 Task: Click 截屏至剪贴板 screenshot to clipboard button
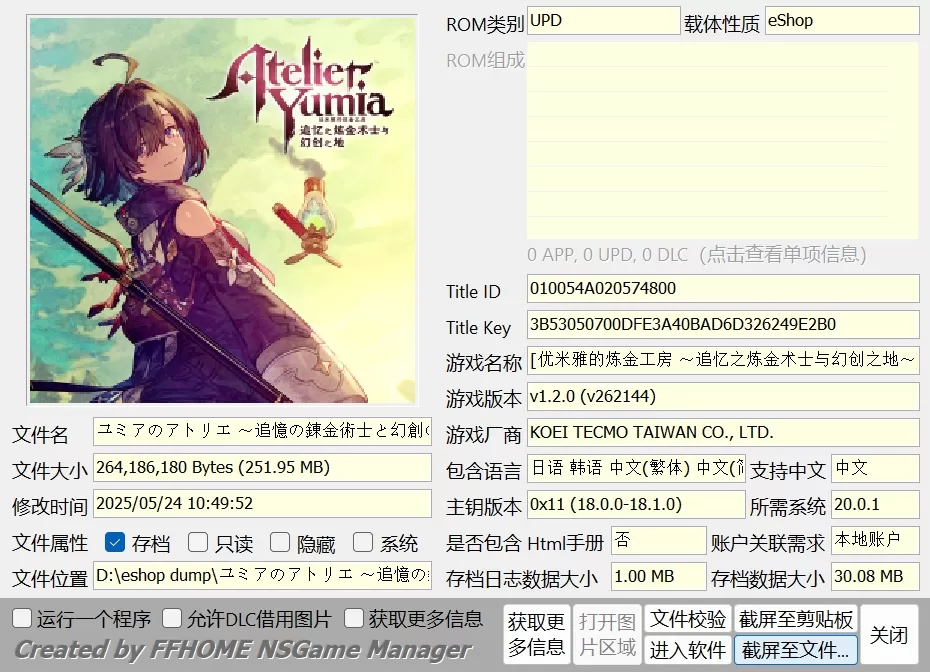click(x=795, y=619)
